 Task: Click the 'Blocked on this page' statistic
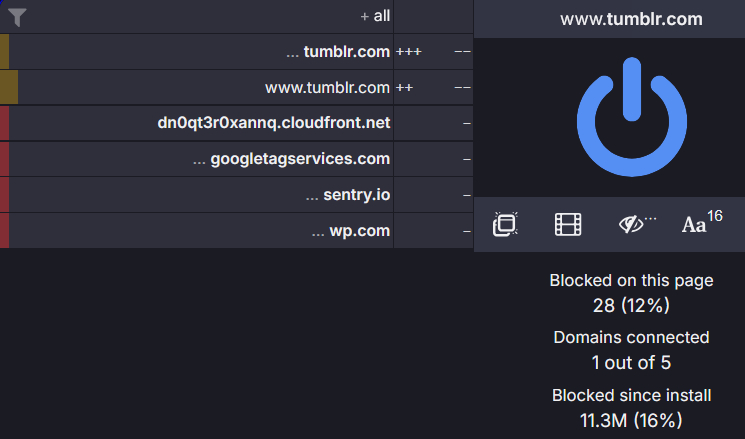point(631,293)
